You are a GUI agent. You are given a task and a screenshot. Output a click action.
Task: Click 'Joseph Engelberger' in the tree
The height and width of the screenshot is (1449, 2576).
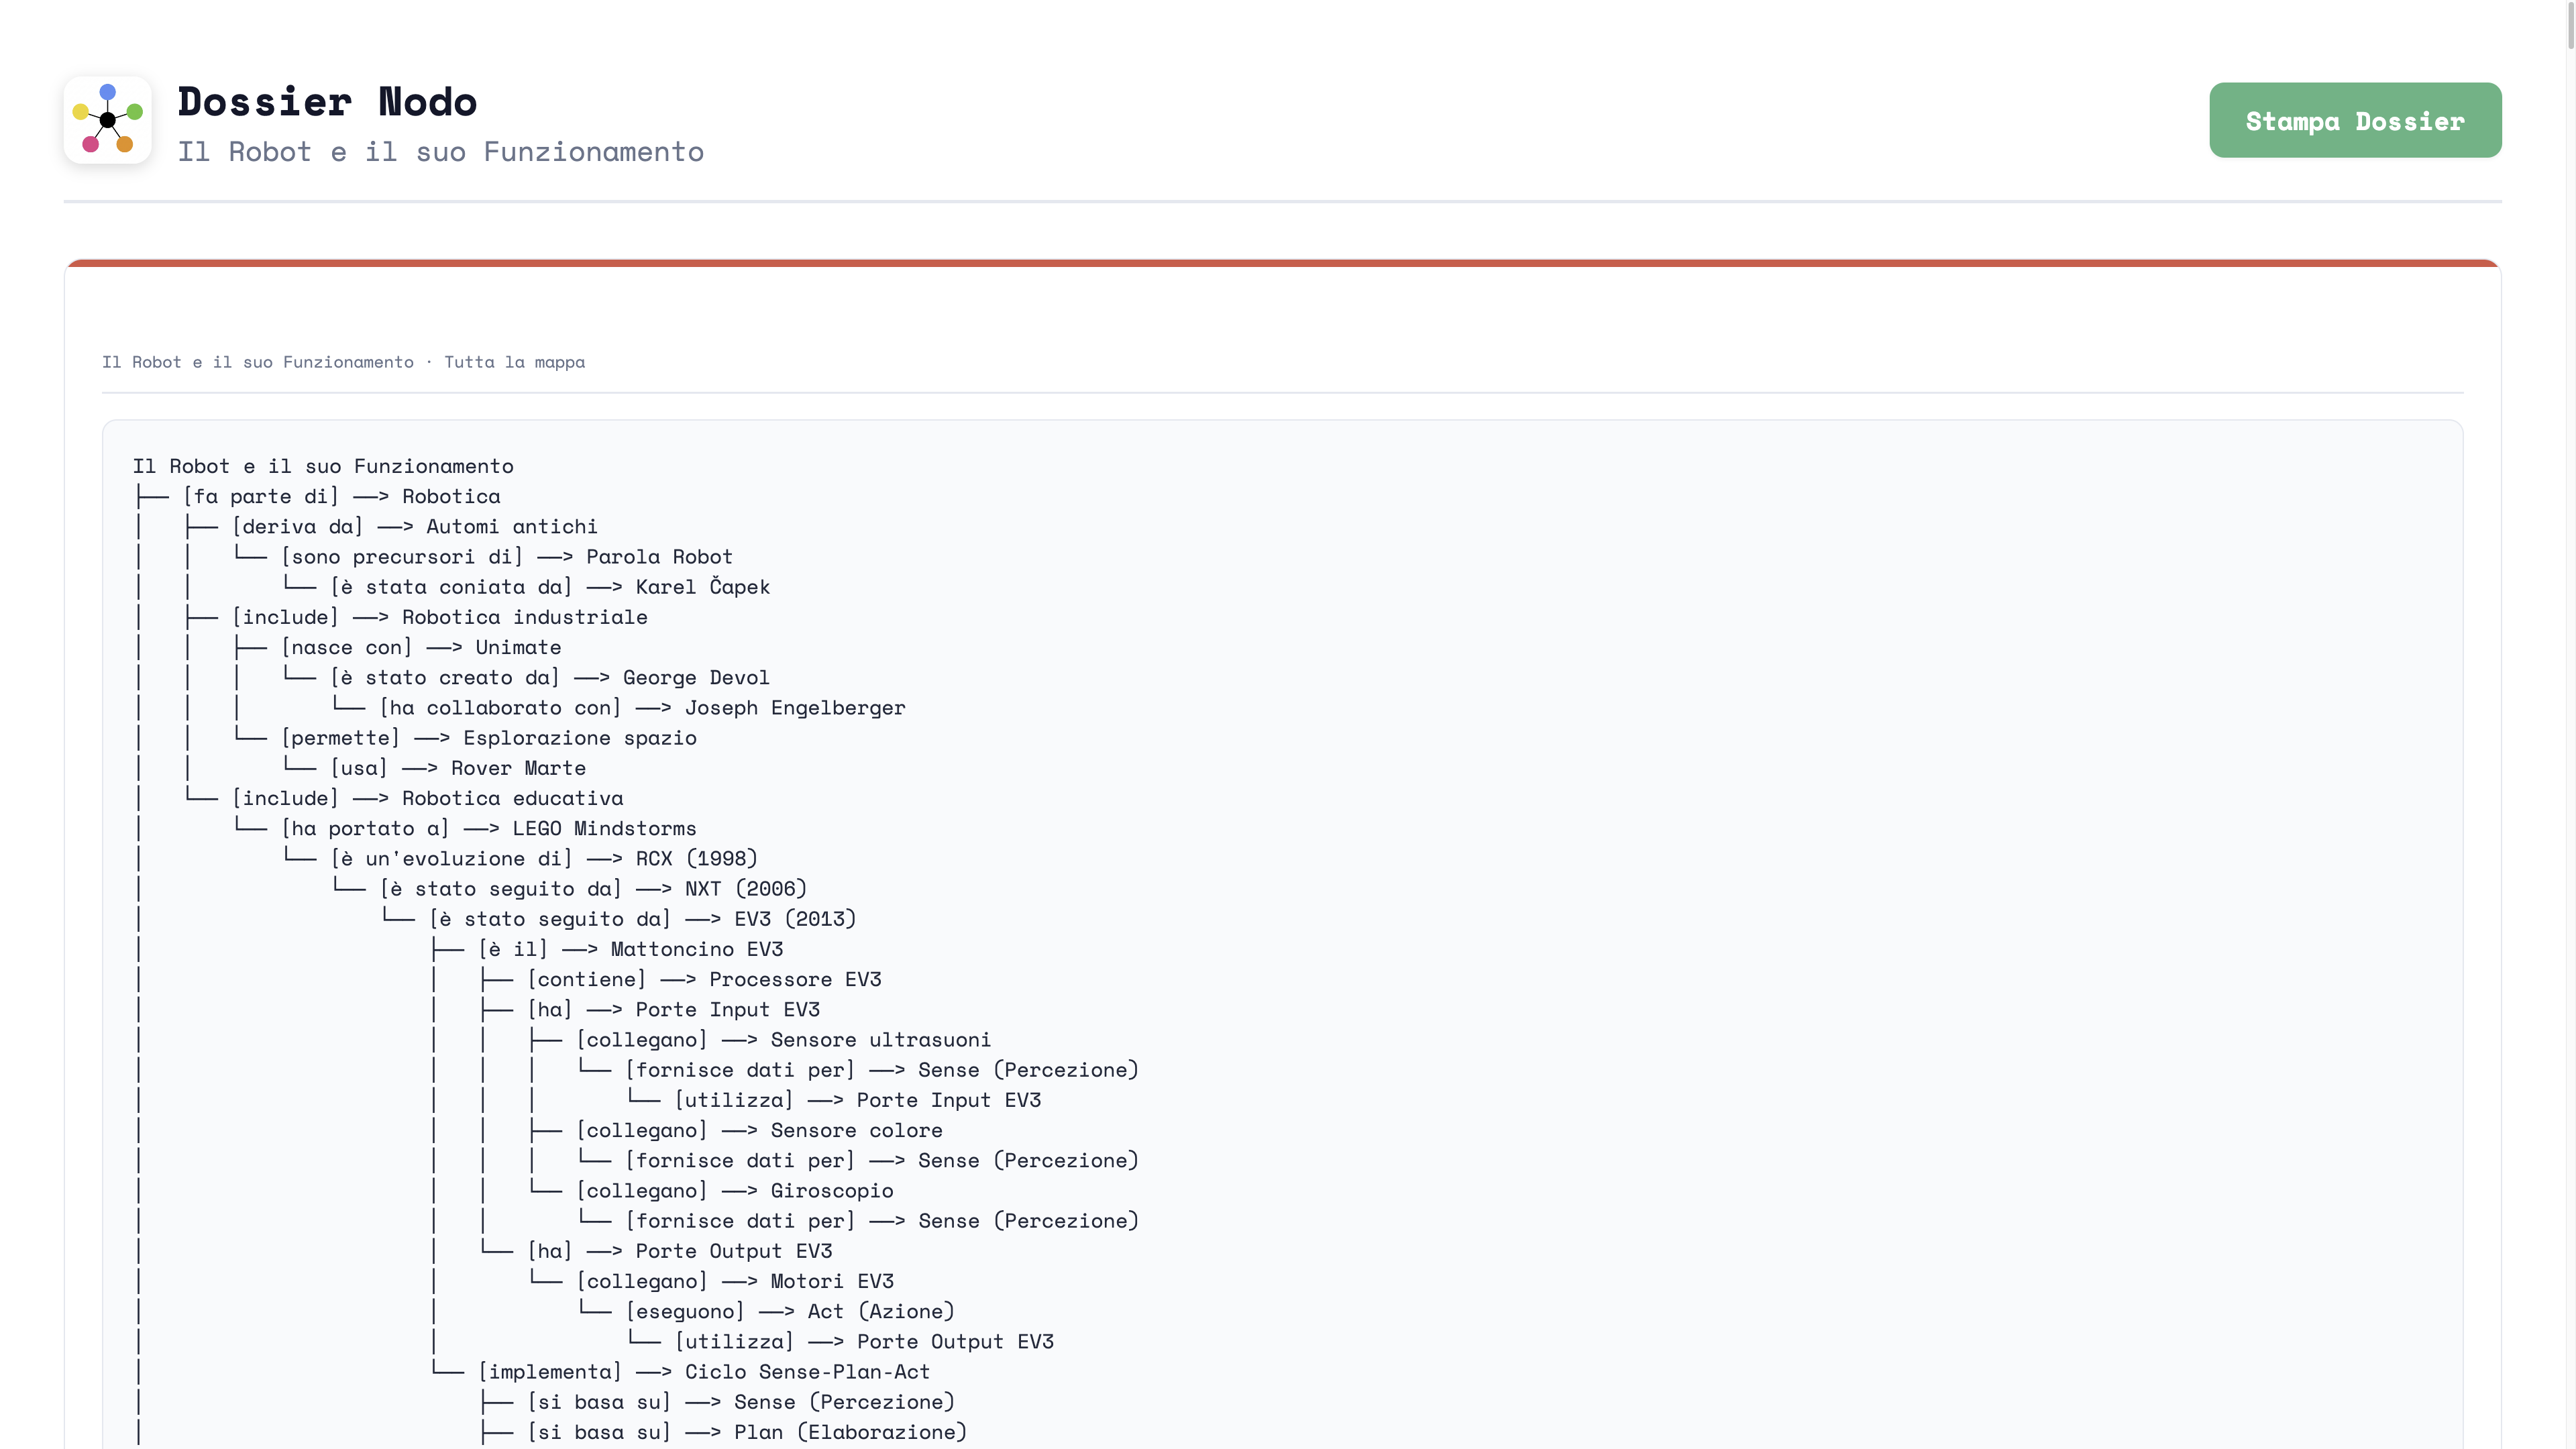click(x=795, y=708)
